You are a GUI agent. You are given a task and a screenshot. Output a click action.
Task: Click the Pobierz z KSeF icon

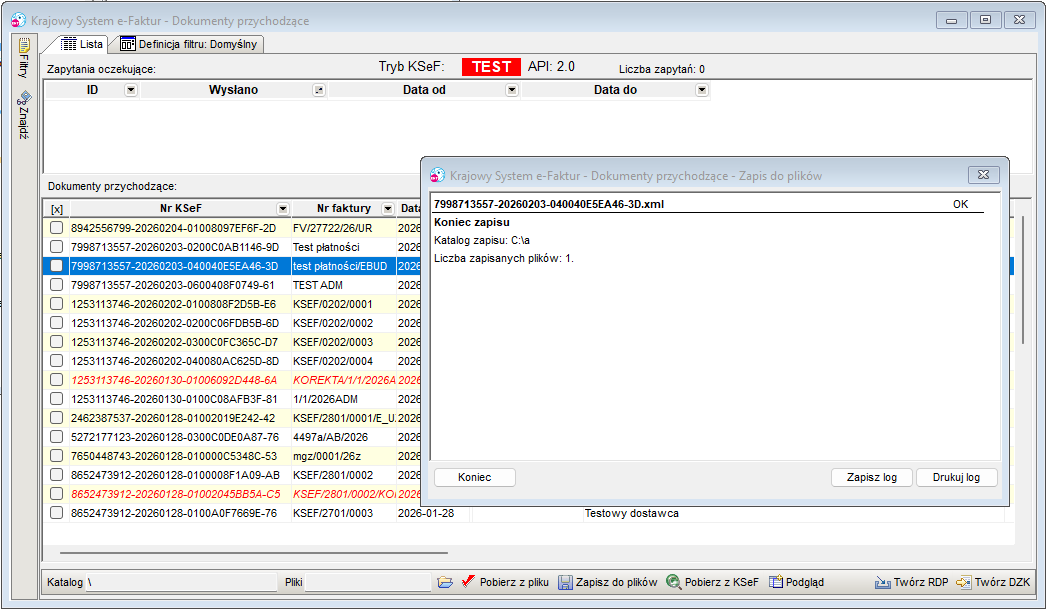tap(673, 582)
